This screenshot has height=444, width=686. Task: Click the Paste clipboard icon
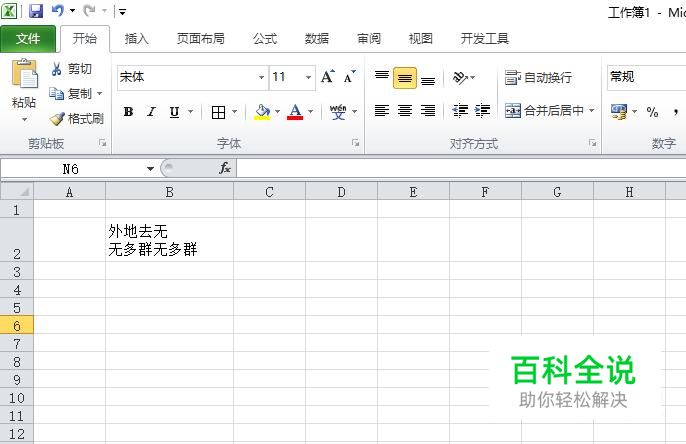click(x=24, y=73)
